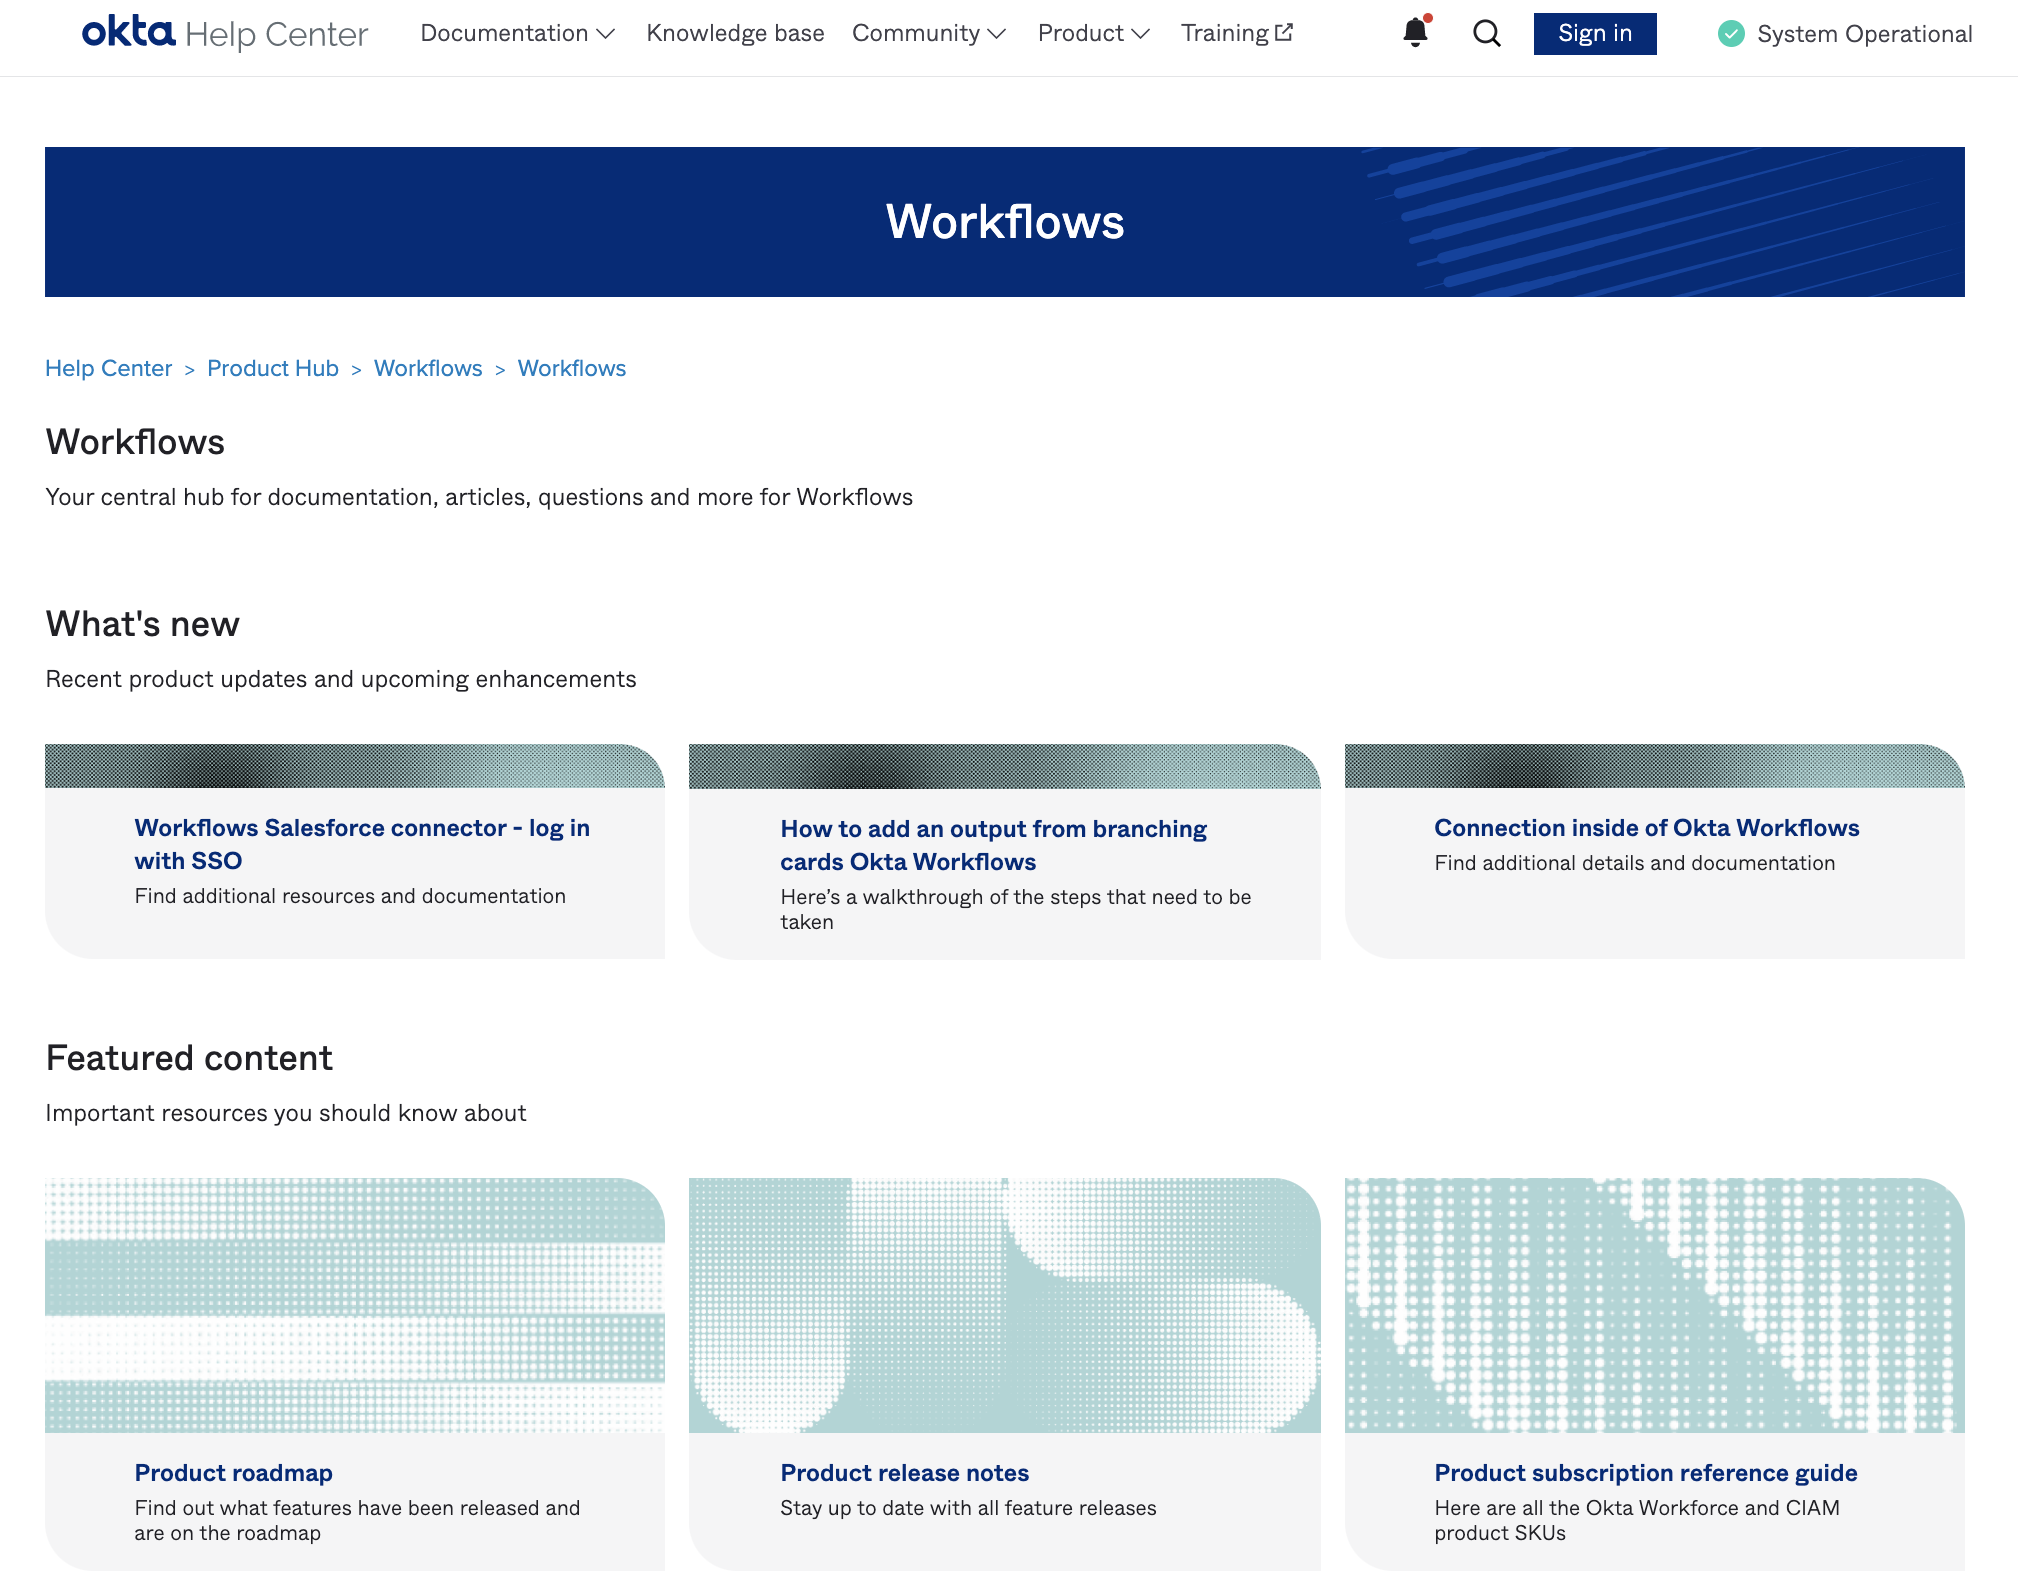This screenshot has width=2018, height=1582.
Task: Click the search magnifier icon
Action: coord(1487,34)
